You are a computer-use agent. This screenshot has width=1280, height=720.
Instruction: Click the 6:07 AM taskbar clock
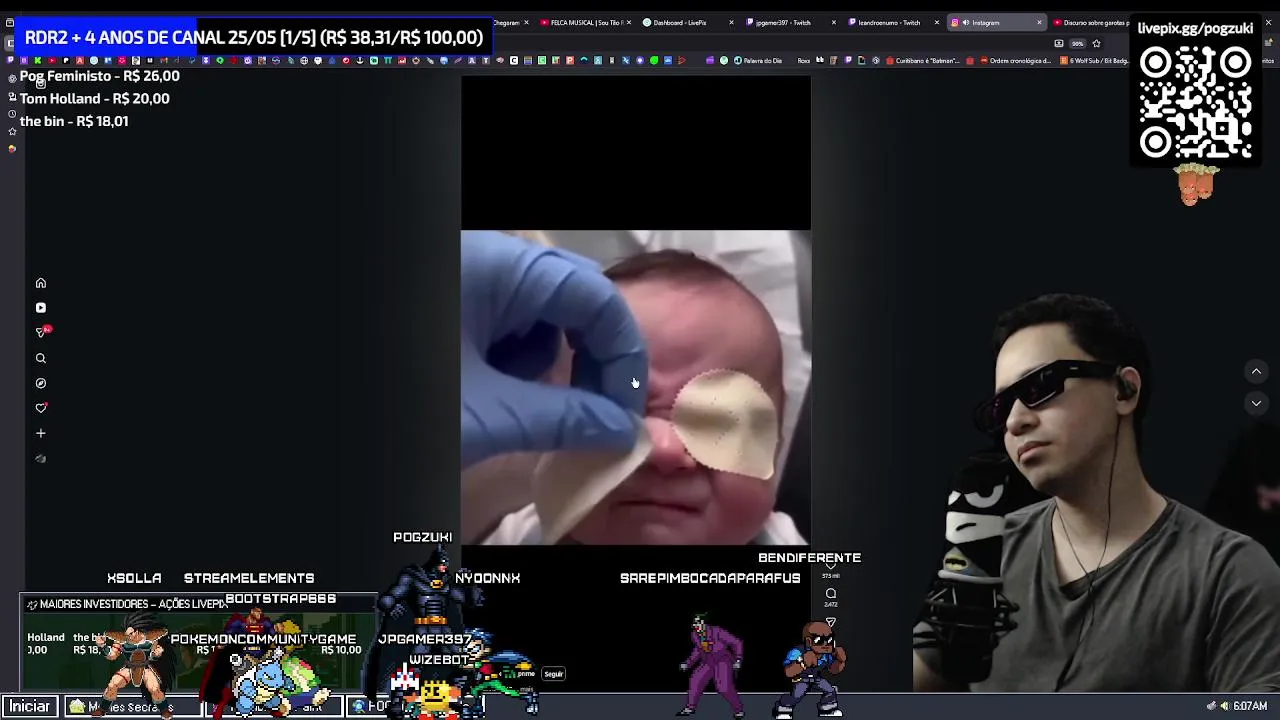pyautogui.click(x=1250, y=706)
